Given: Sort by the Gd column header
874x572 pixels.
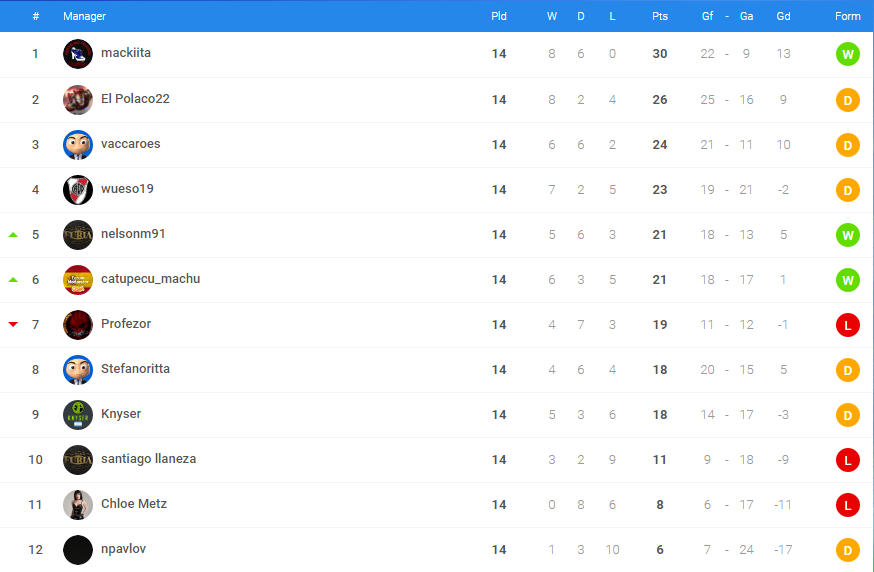Looking at the screenshot, I should pos(783,16).
